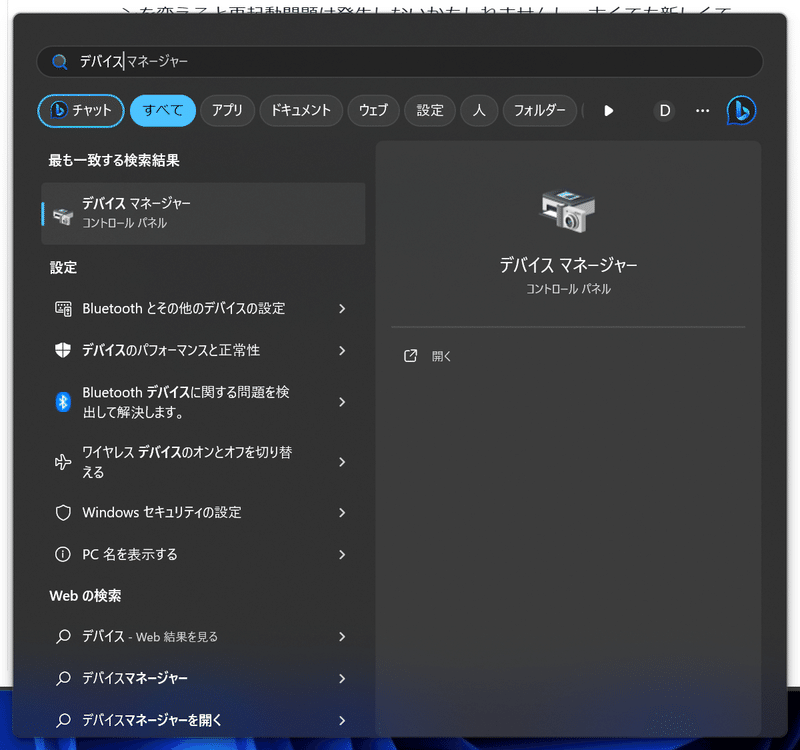Click large Device Manager icon in preview pane
Screen dimensions: 800x750
pos(568,211)
